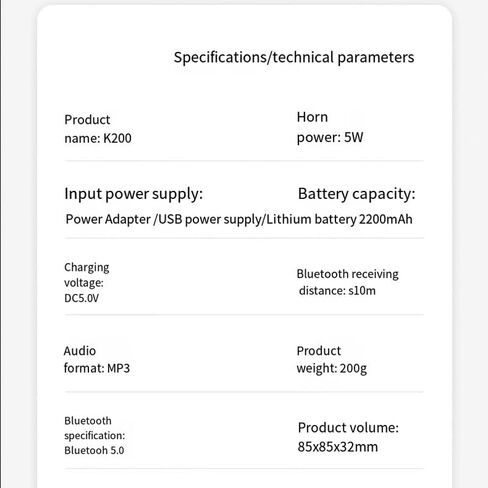Click the Horn power: 5W entry
The width and height of the screenshot is (488, 488).
pos(330,127)
